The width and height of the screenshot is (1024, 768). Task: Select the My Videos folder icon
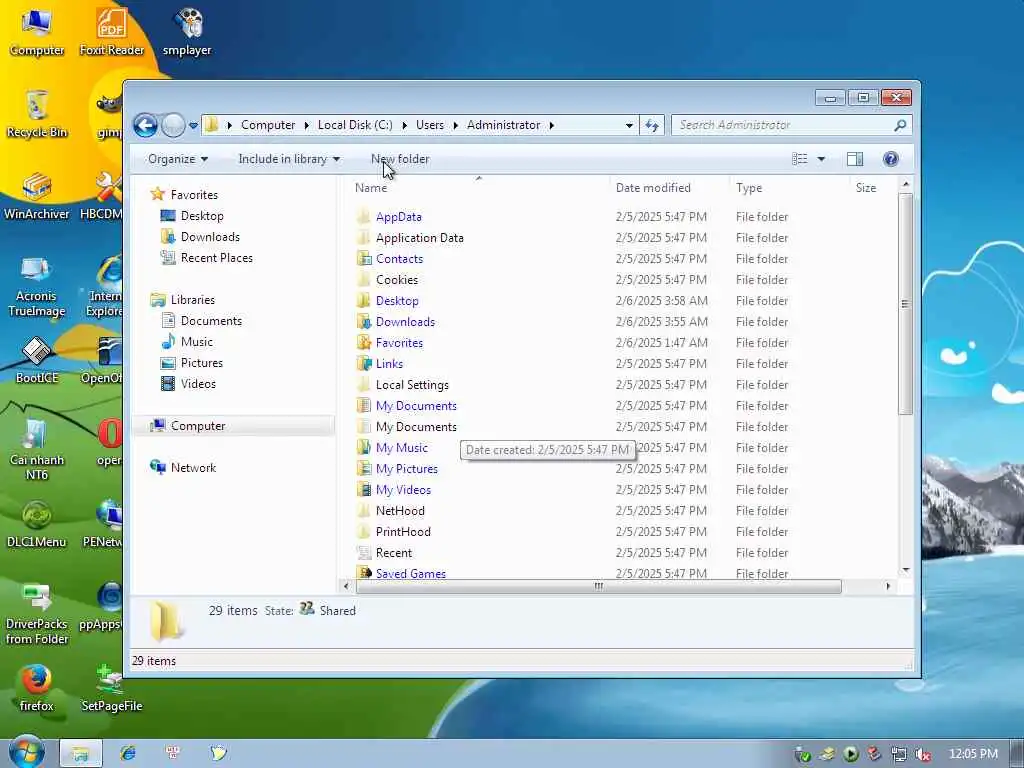[364, 489]
